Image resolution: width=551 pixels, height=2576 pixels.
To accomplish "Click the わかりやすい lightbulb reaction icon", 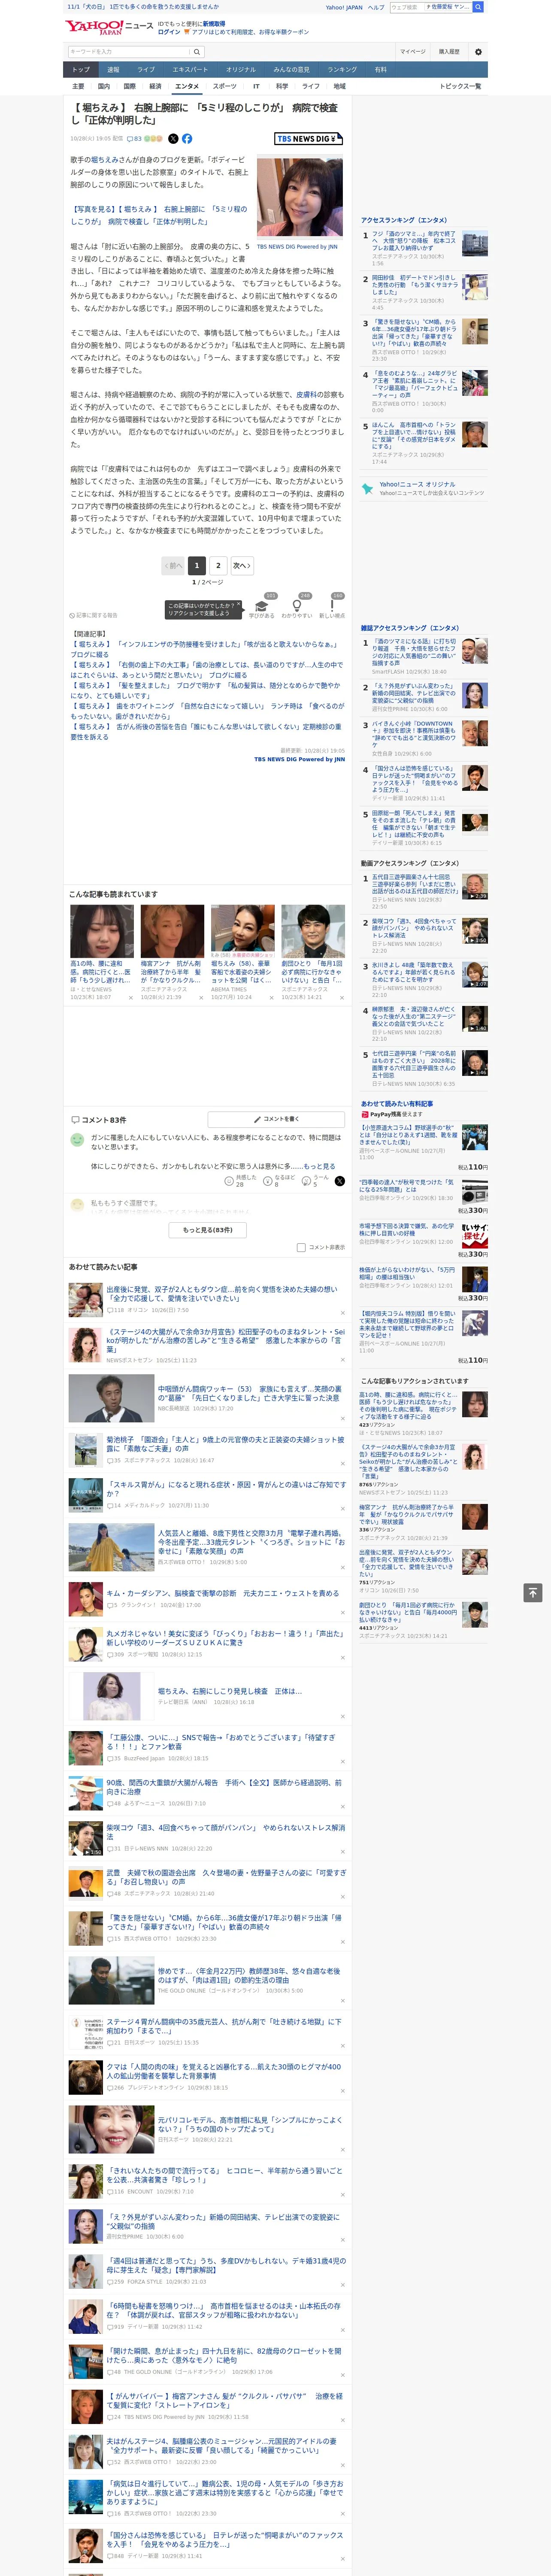I will click(x=297, y=605).
